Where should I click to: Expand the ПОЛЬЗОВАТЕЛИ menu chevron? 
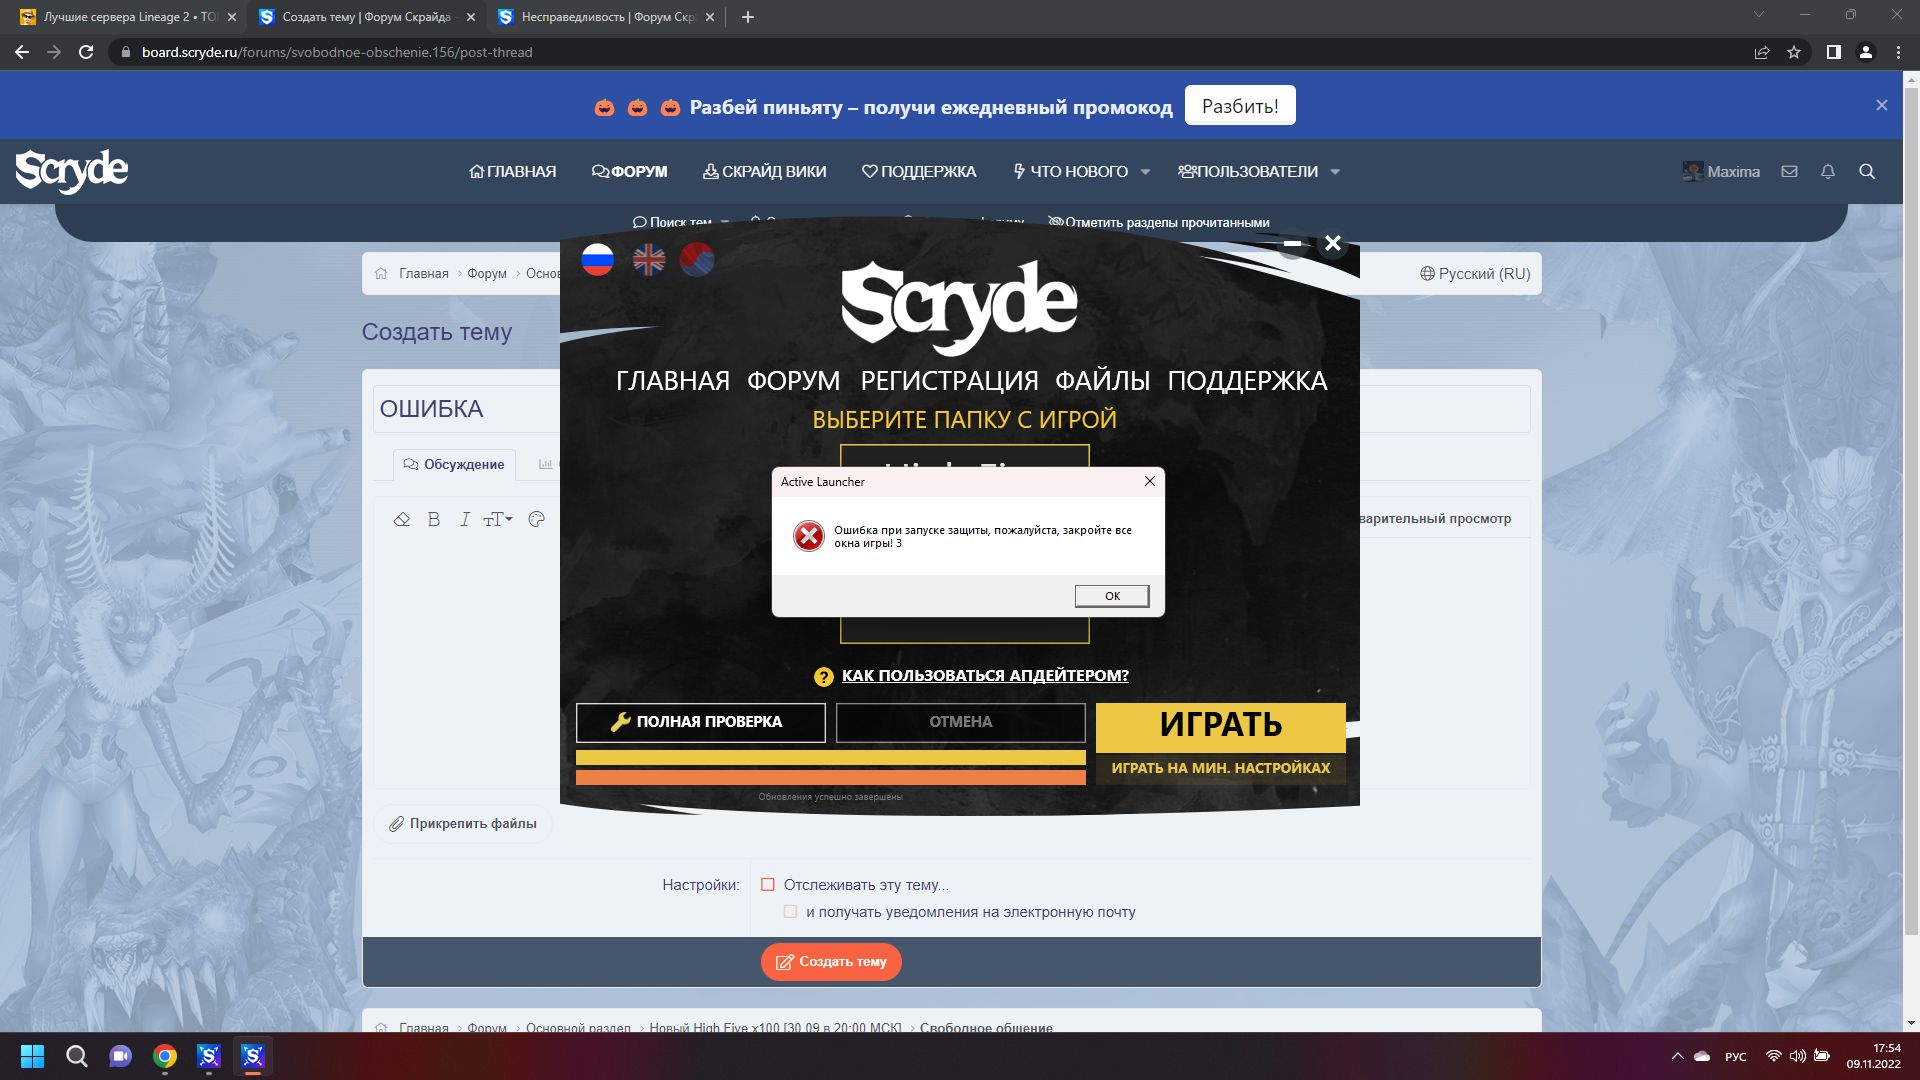[1336, 171]
